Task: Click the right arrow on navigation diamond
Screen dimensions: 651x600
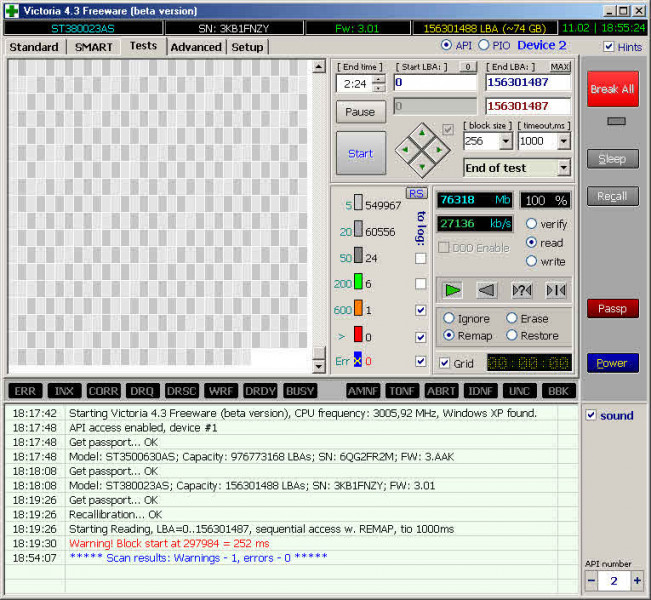Action: pyautogui.click(x=439, y=150)
